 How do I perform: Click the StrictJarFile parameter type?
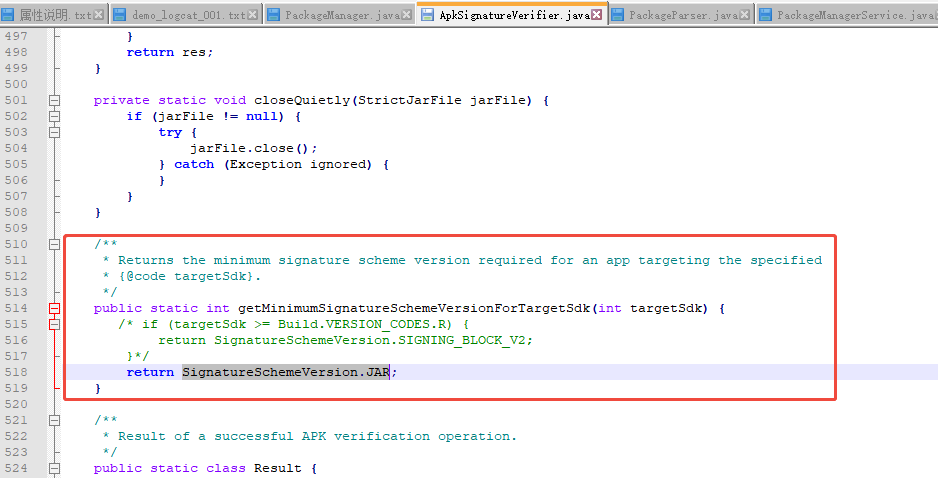[x=410, y=101]
